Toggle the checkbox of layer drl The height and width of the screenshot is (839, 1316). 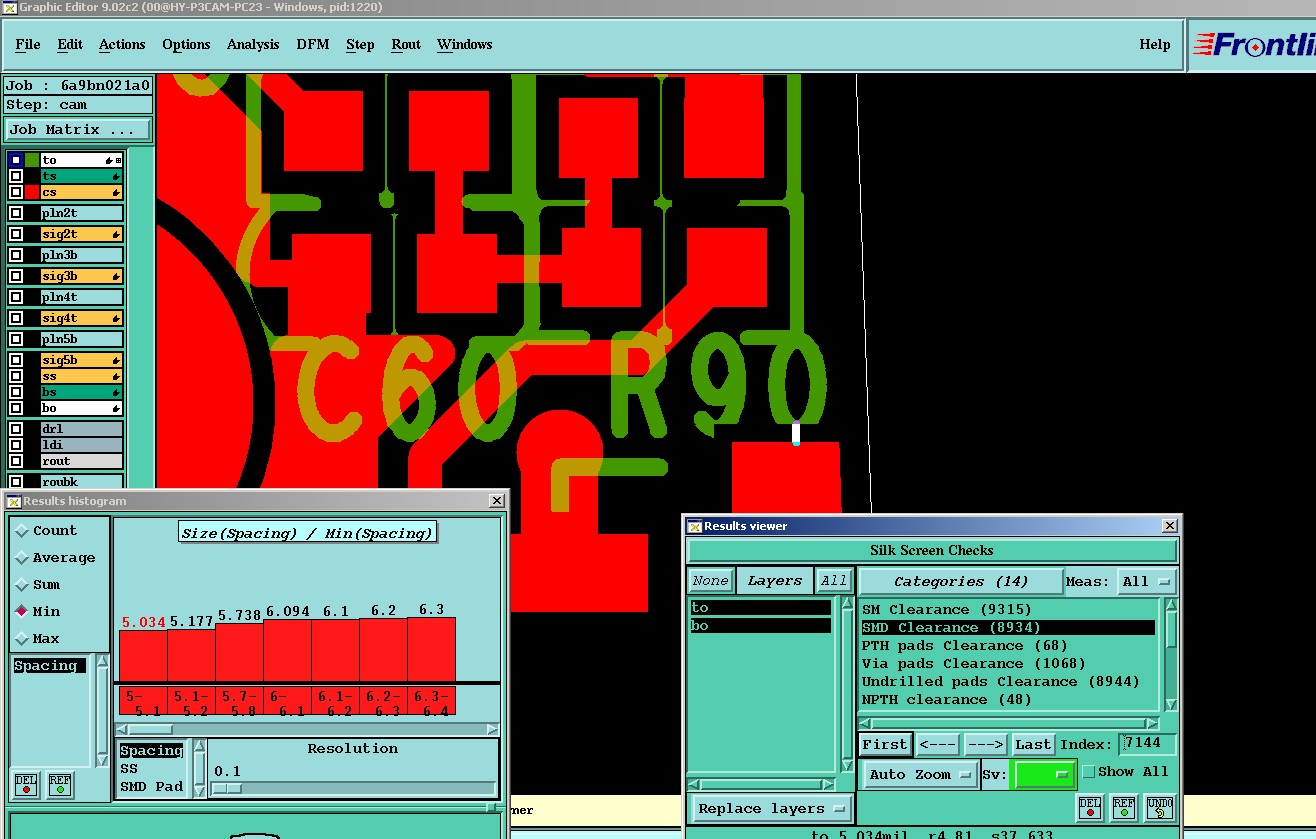(16, 429)
